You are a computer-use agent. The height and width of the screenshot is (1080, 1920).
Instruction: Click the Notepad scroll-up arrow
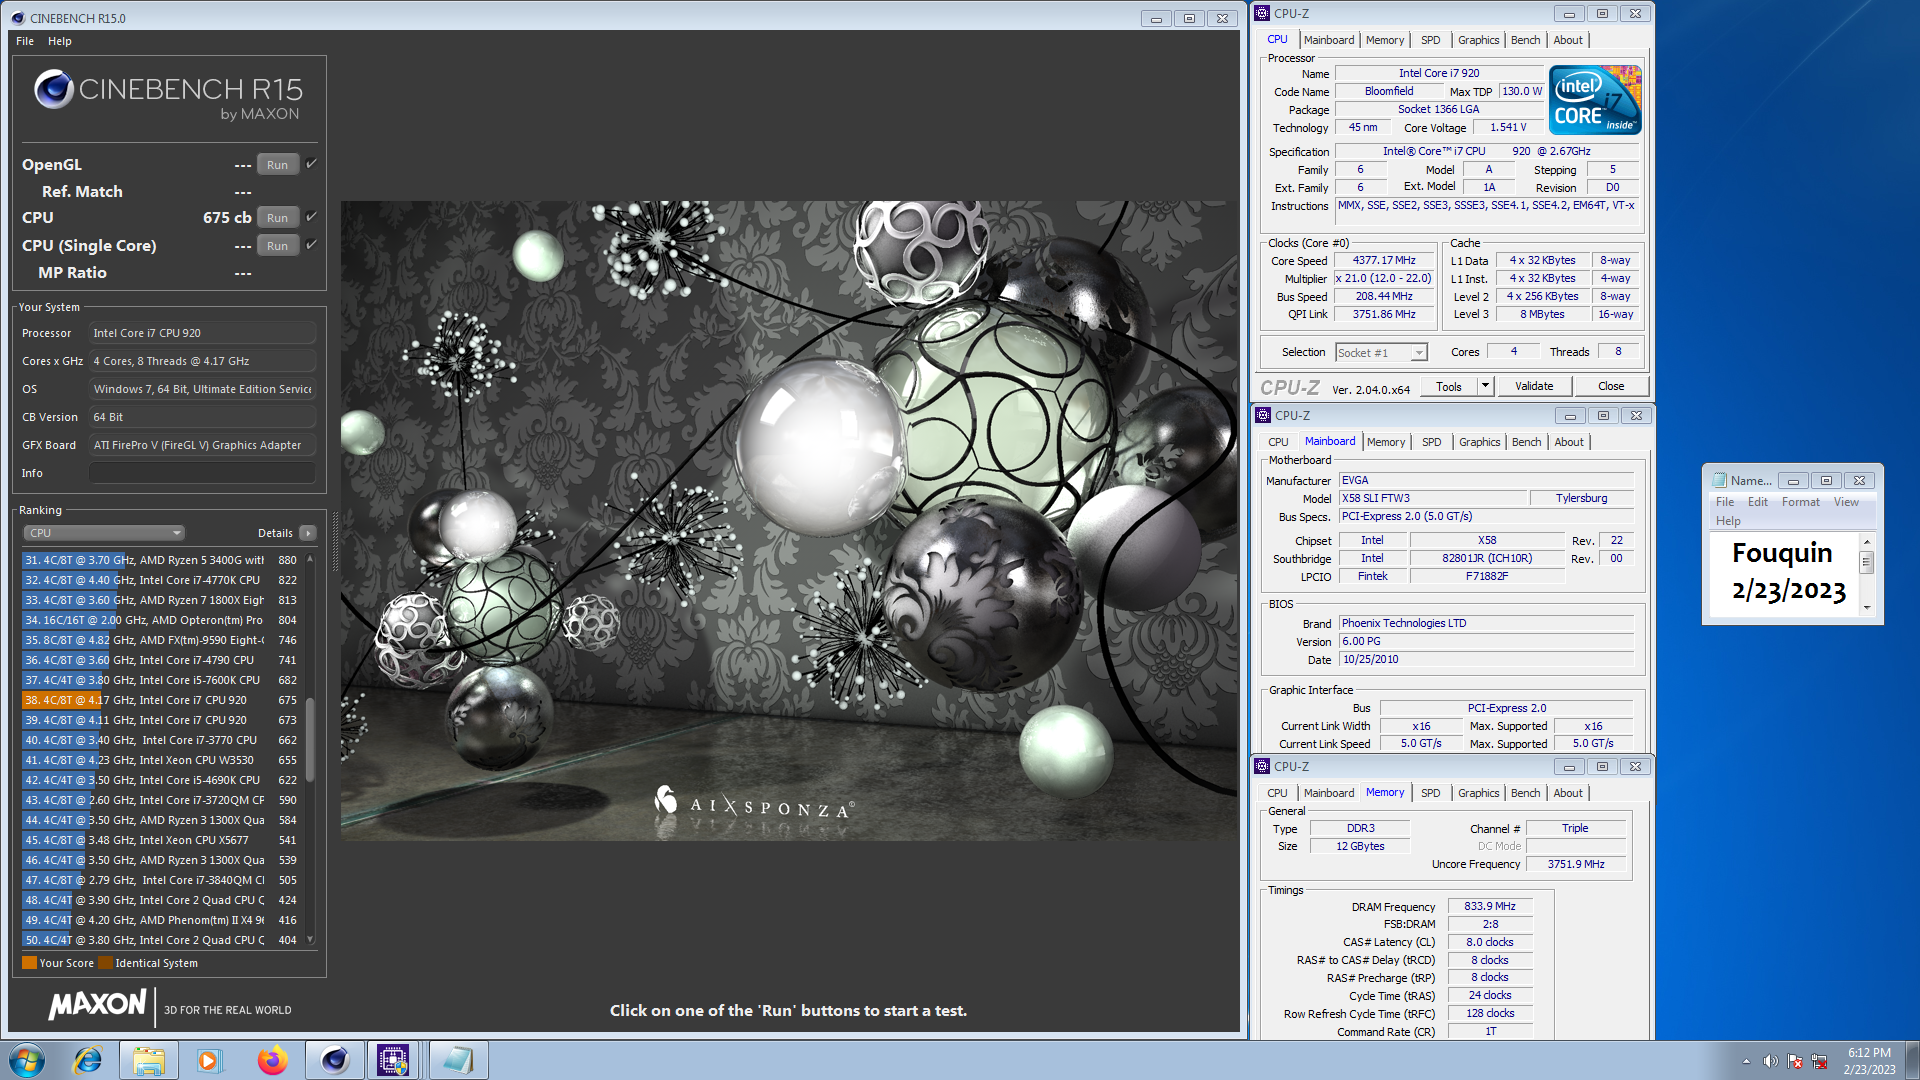pyautogui.click(x=1866, y=541)
